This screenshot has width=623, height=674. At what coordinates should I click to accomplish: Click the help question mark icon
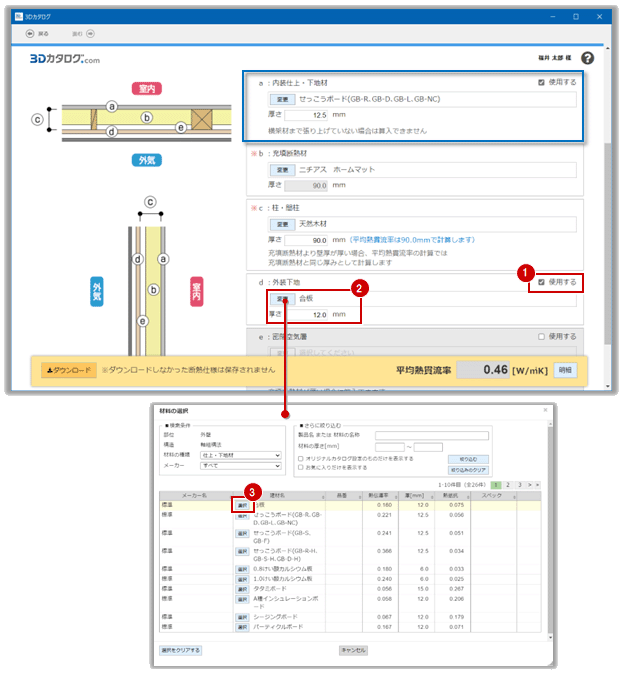click(x=587, y=59)
